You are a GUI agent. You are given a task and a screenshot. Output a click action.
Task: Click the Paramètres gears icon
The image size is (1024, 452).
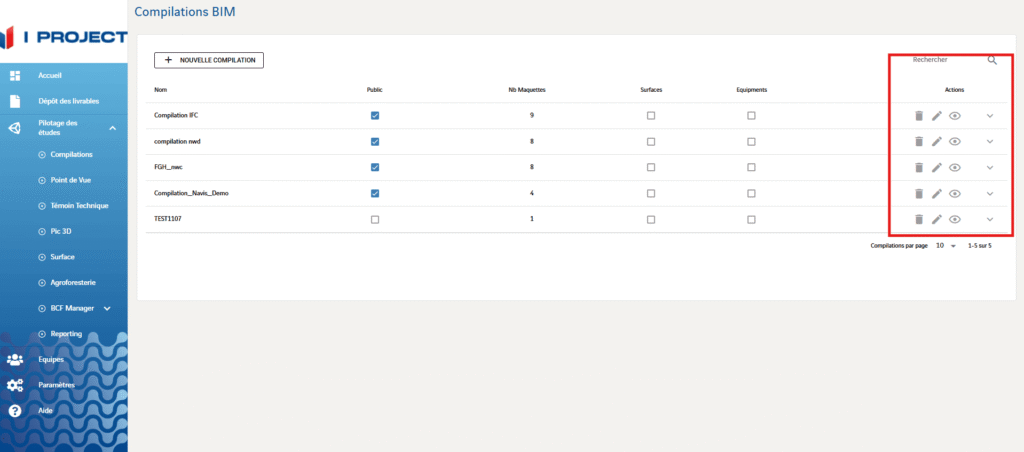coord(15,385)
